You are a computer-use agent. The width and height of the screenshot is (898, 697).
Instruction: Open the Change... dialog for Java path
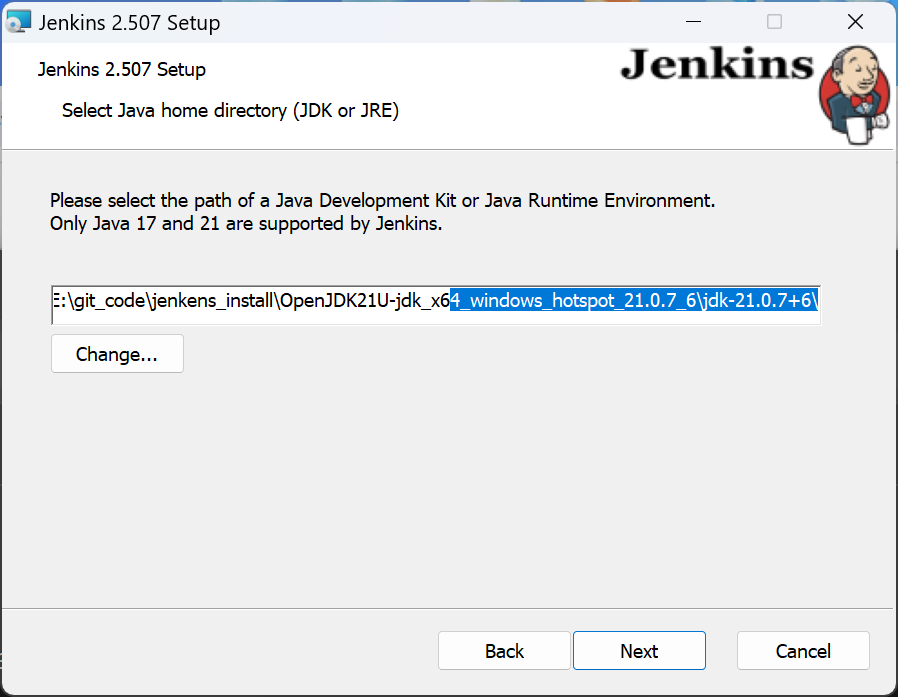click(x=116, y=353)
